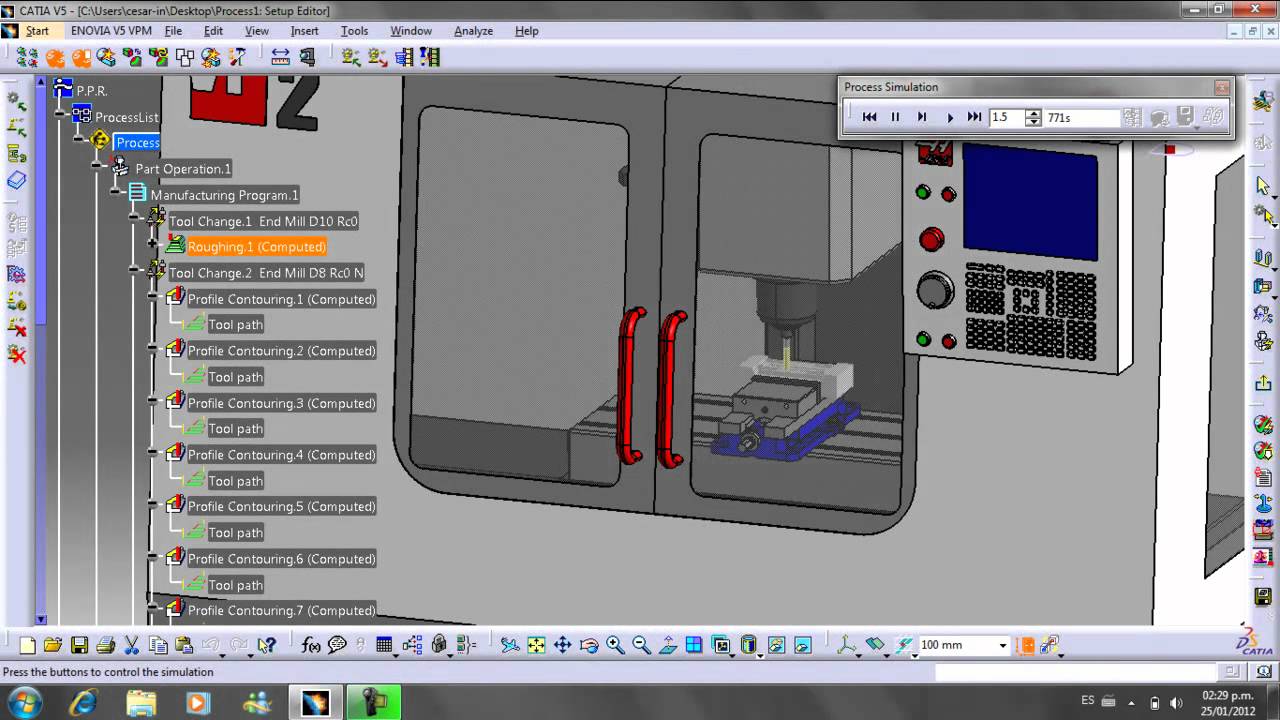Click the New file icon
Image resolution: width=1280 pixels, height=720 pixels.
pos(27,646)
